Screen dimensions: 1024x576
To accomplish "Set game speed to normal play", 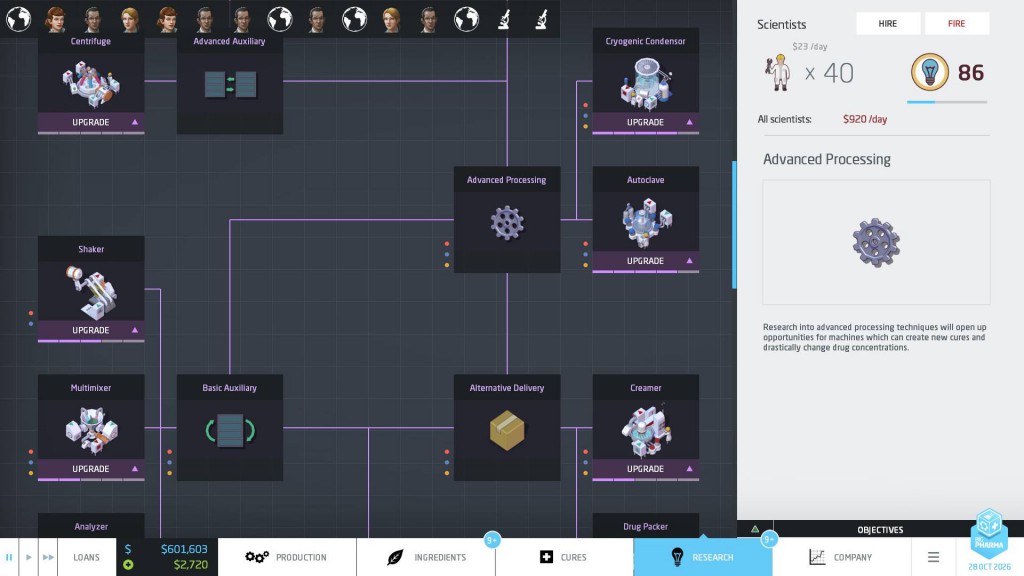I will point(29,557).
